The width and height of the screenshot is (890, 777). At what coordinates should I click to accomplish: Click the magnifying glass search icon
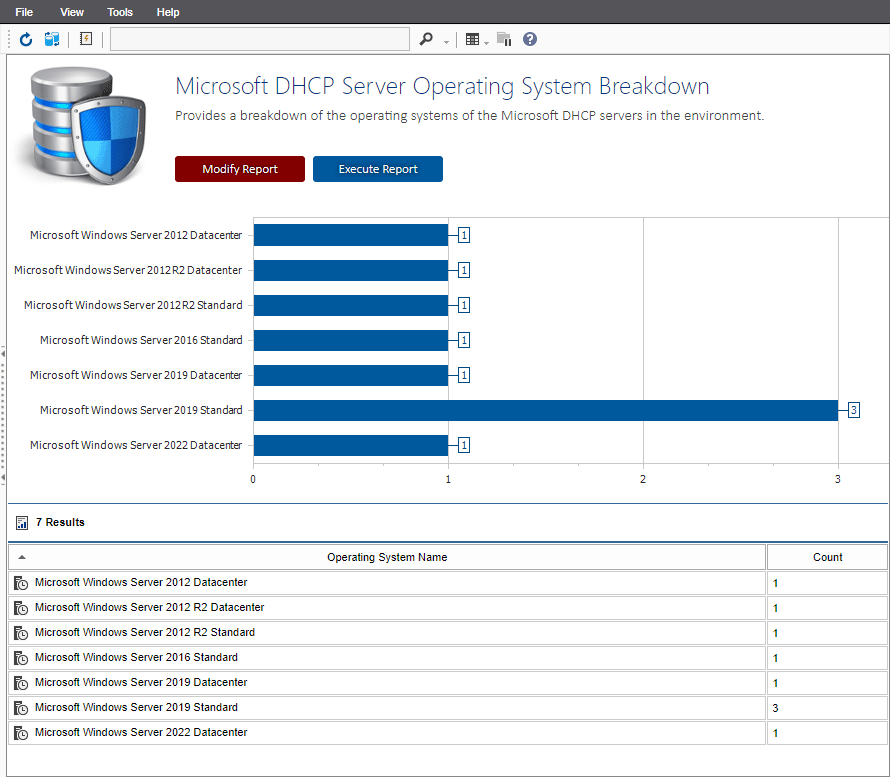coord(426,39)
